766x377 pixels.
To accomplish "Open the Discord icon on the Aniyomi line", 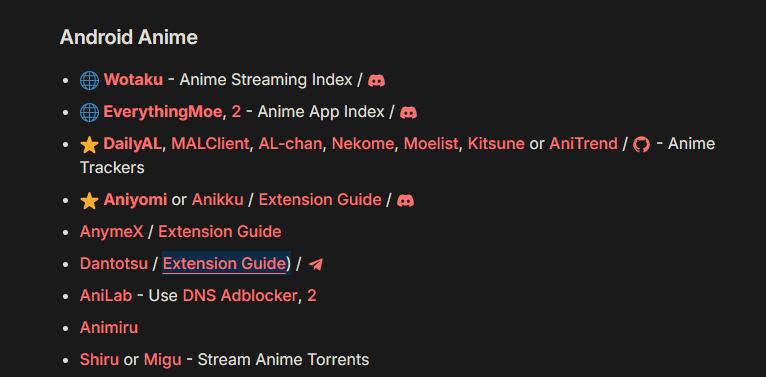I will (x=405, y=200).
